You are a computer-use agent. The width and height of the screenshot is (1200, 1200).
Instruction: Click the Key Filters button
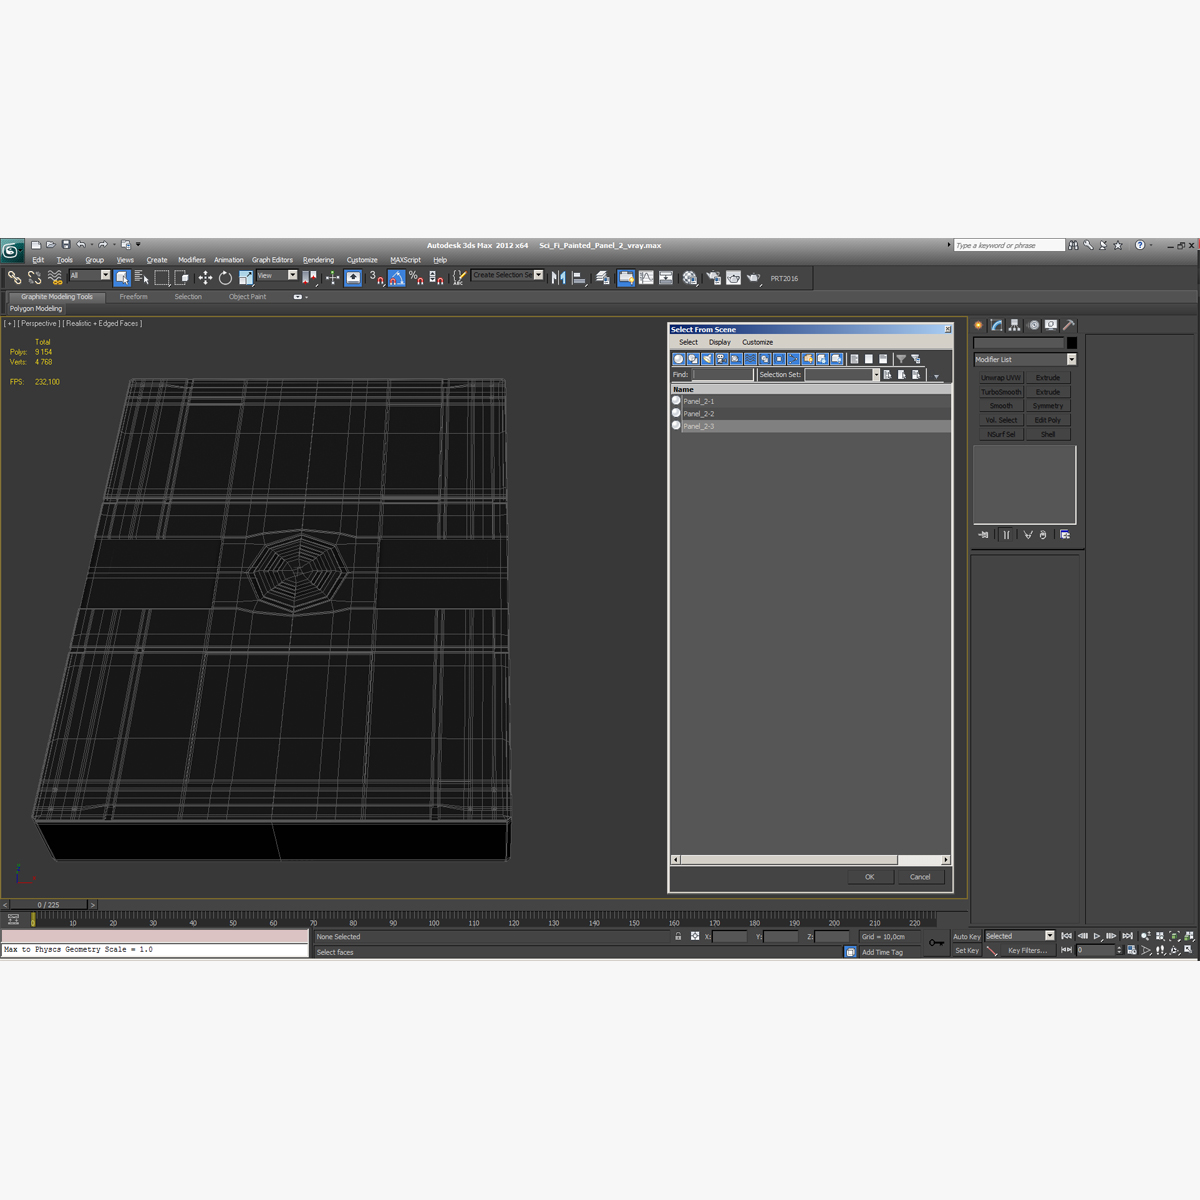[x=1027, y=950]
